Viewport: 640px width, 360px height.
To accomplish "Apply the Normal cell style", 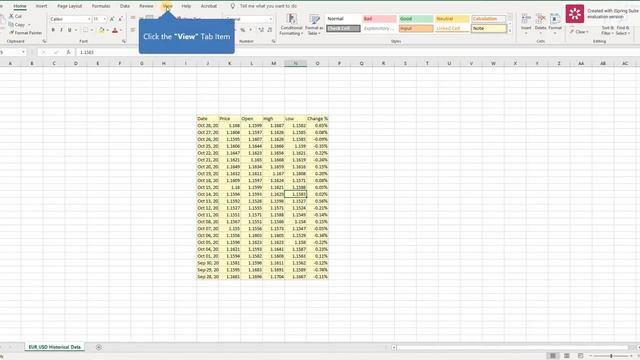I will [343, 19].
